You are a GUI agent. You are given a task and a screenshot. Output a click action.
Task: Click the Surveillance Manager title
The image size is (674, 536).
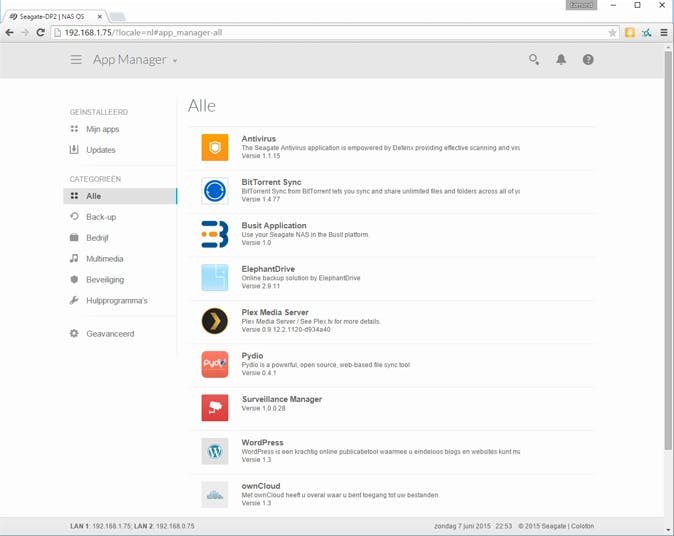coord(282,399)
